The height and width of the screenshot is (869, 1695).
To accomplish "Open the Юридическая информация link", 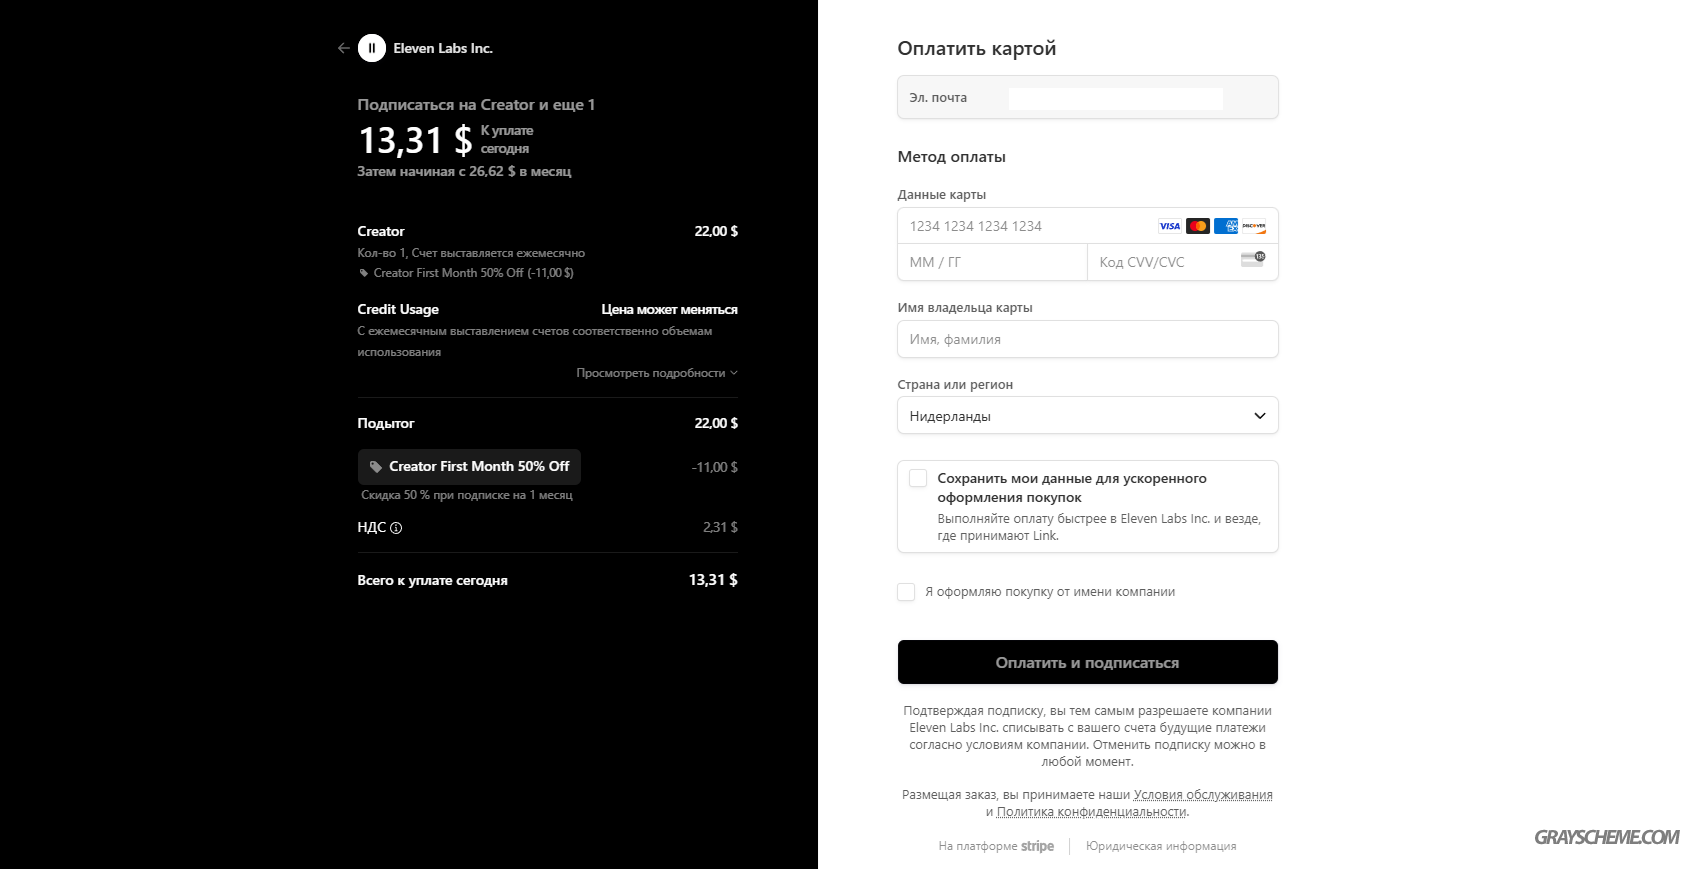I will click(x=1161, y=846).
